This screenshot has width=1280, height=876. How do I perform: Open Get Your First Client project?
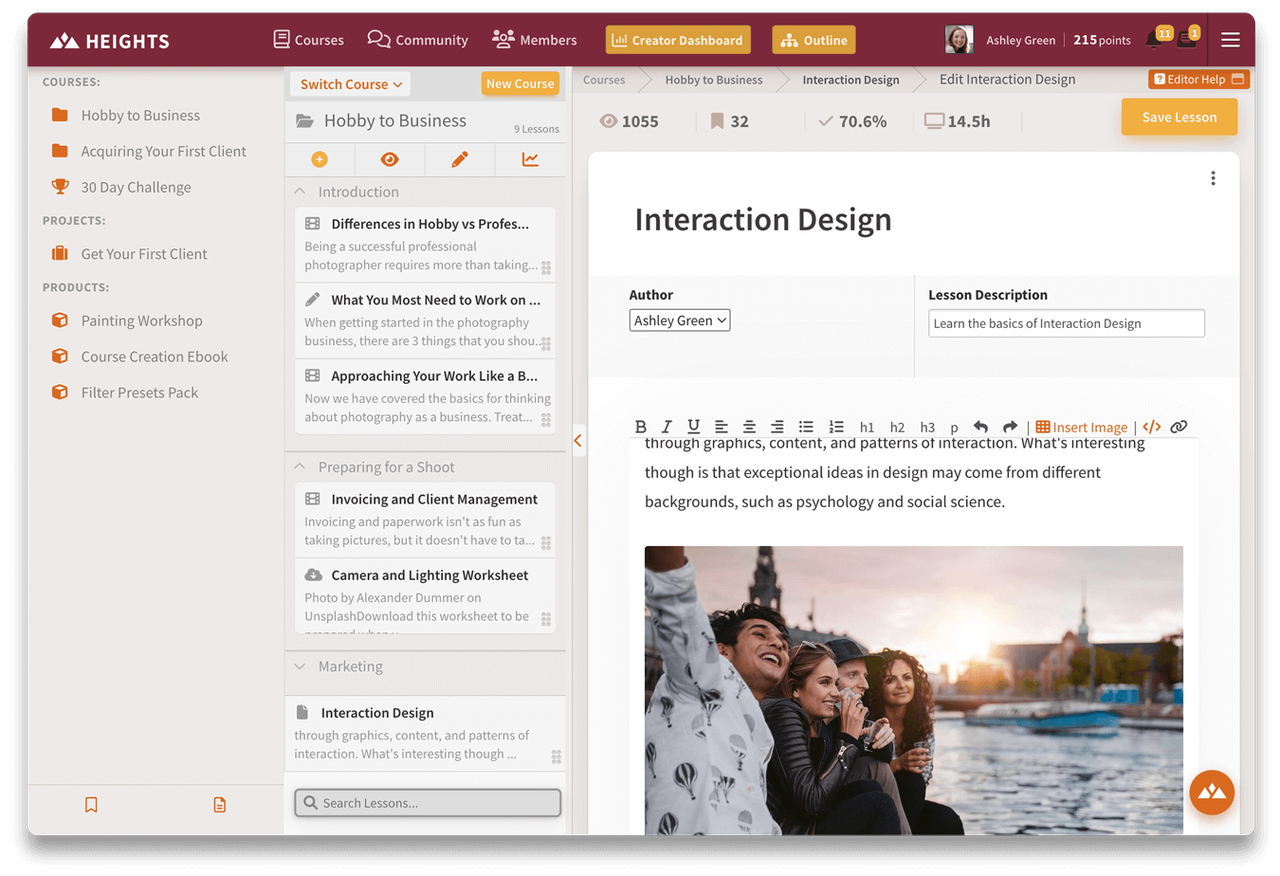click(x=144, y=254)
